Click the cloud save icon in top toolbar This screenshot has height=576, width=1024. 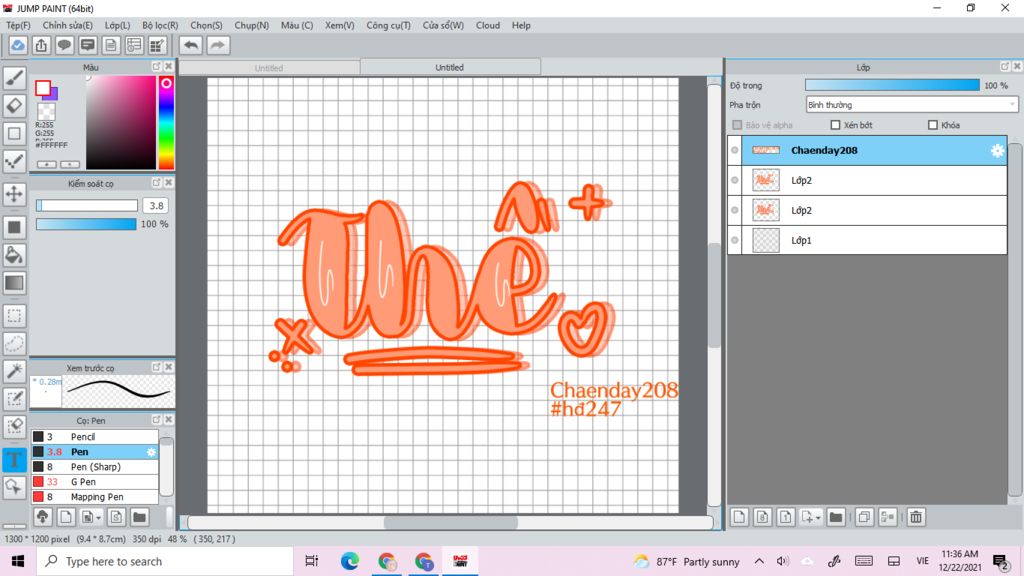(x=18, y=45)
